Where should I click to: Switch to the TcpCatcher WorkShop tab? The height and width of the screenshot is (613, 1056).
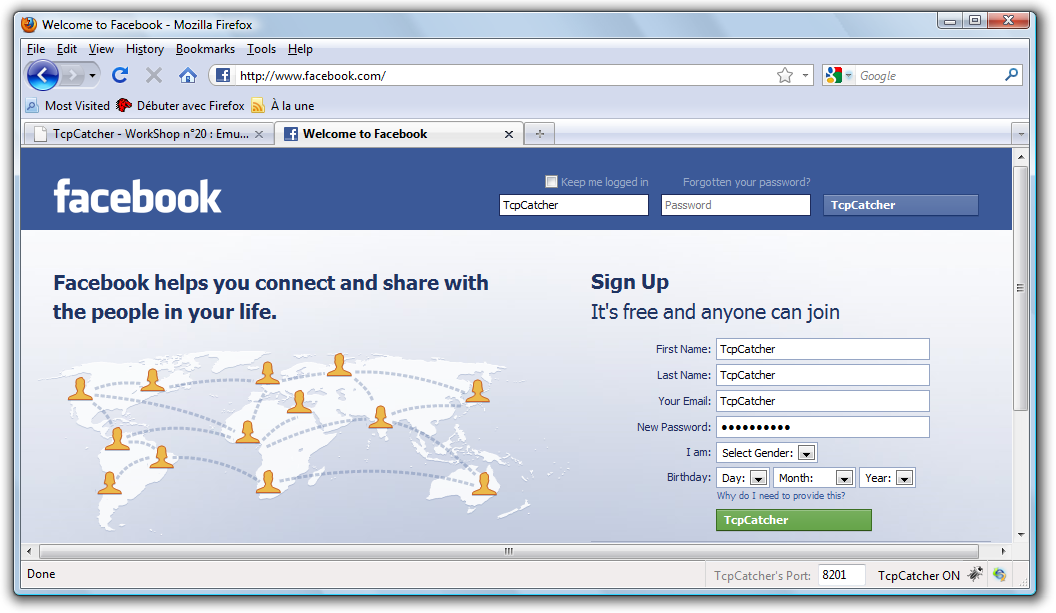pyautogui.click(x=148, y=134)
